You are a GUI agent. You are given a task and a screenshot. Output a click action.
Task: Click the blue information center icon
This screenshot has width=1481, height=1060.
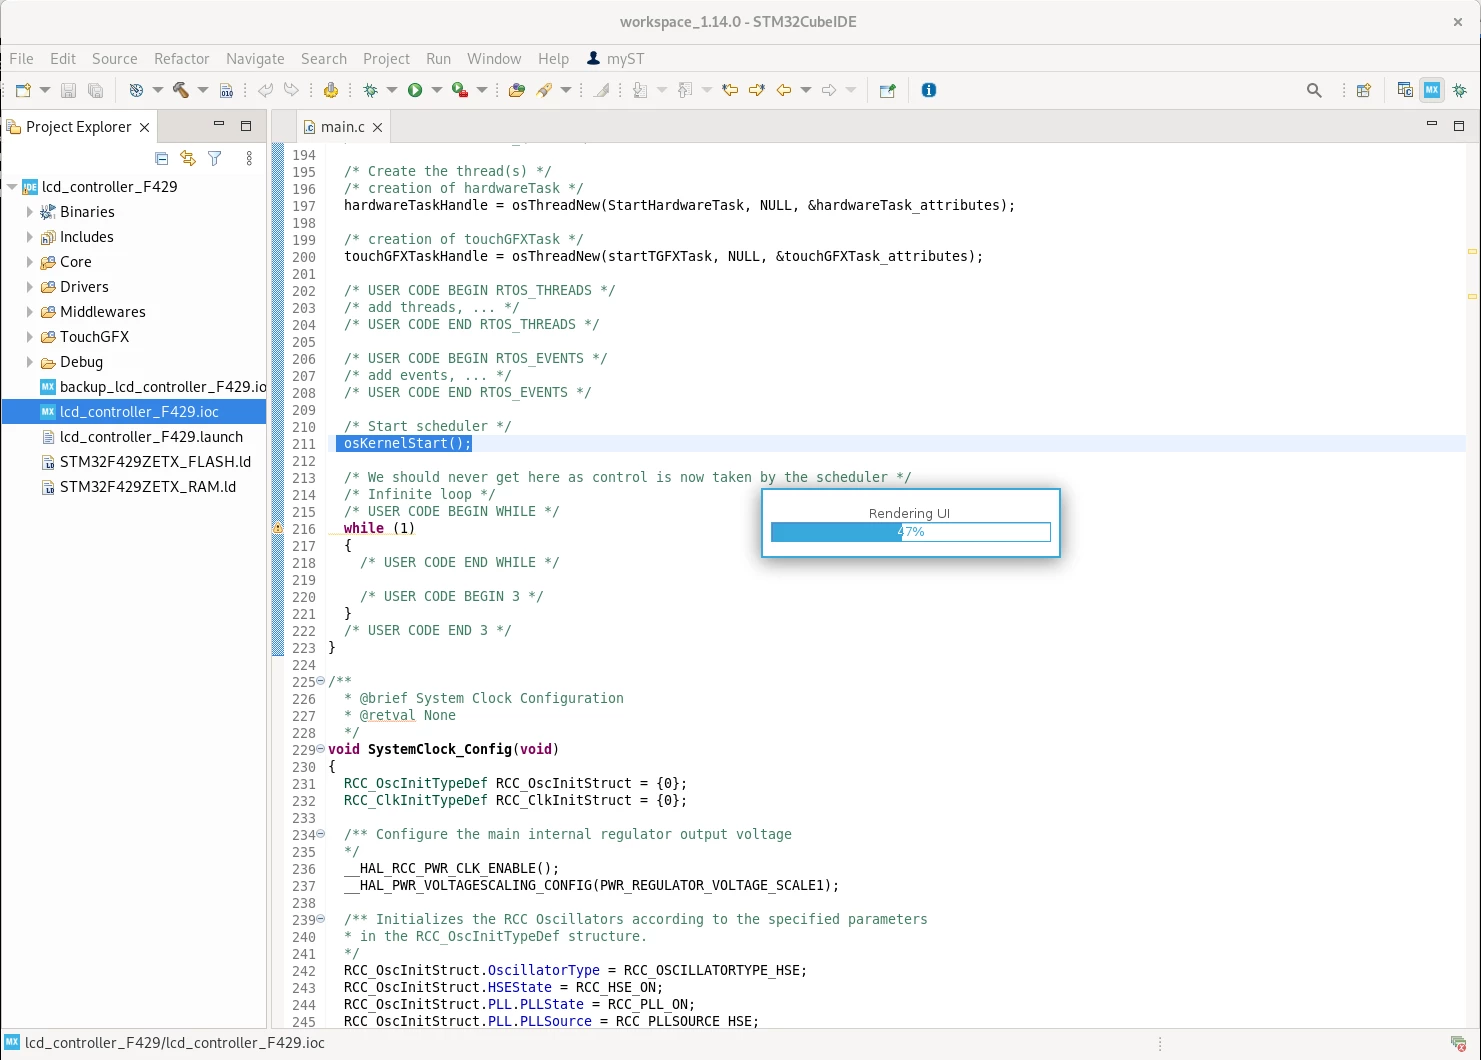929,90
